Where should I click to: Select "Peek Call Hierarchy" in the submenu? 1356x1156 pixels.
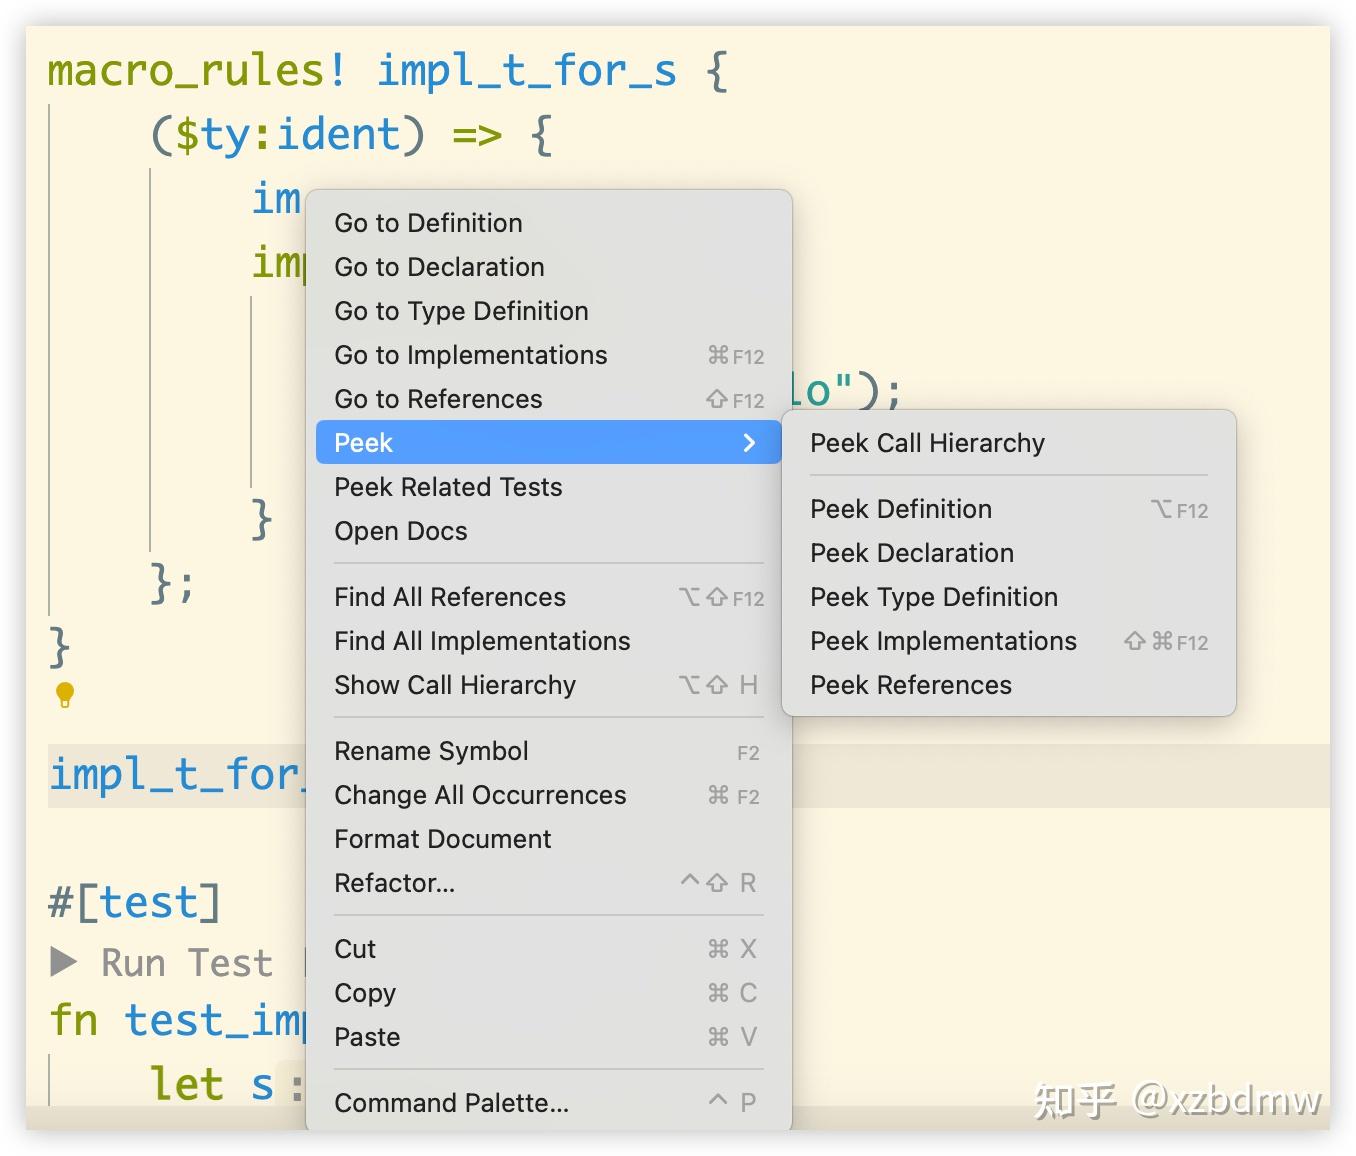[x=928, y=443]
